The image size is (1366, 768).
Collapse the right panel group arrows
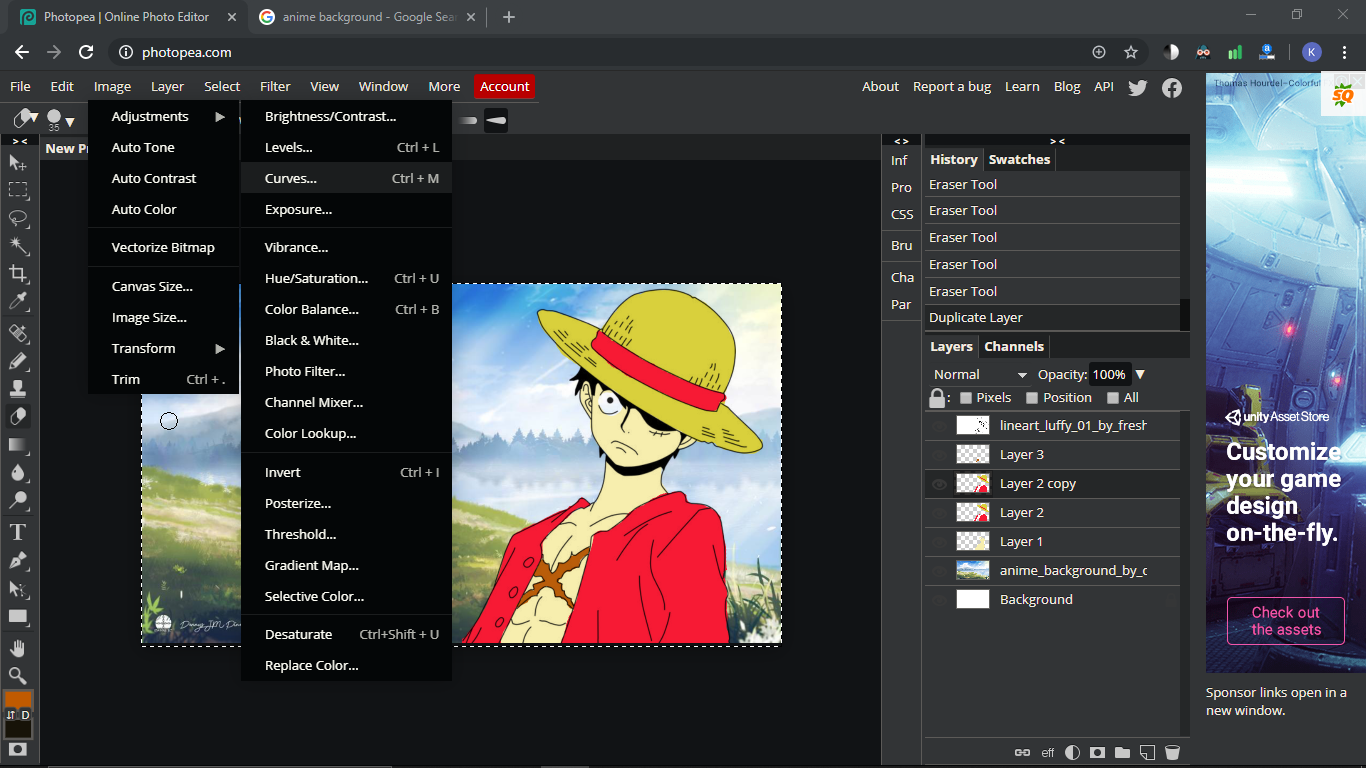click(x=1057, y=141)
